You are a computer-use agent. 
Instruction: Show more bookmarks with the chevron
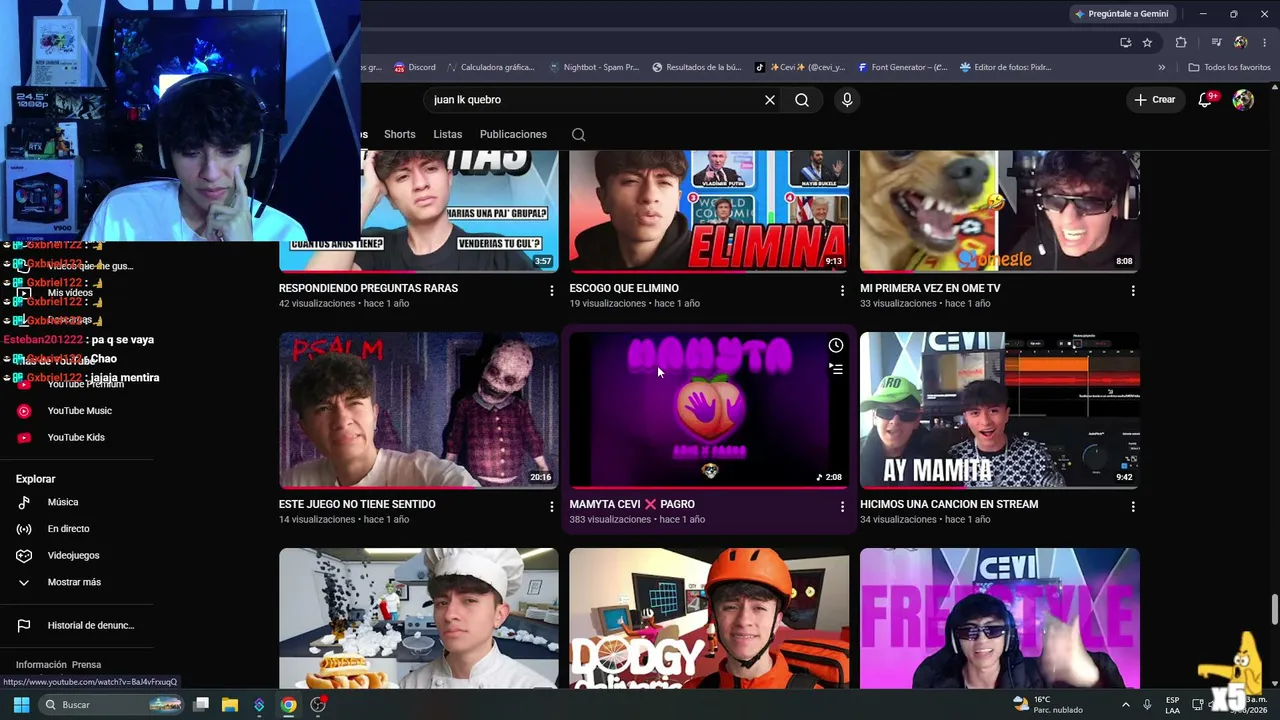click(x=1162, y=67)
